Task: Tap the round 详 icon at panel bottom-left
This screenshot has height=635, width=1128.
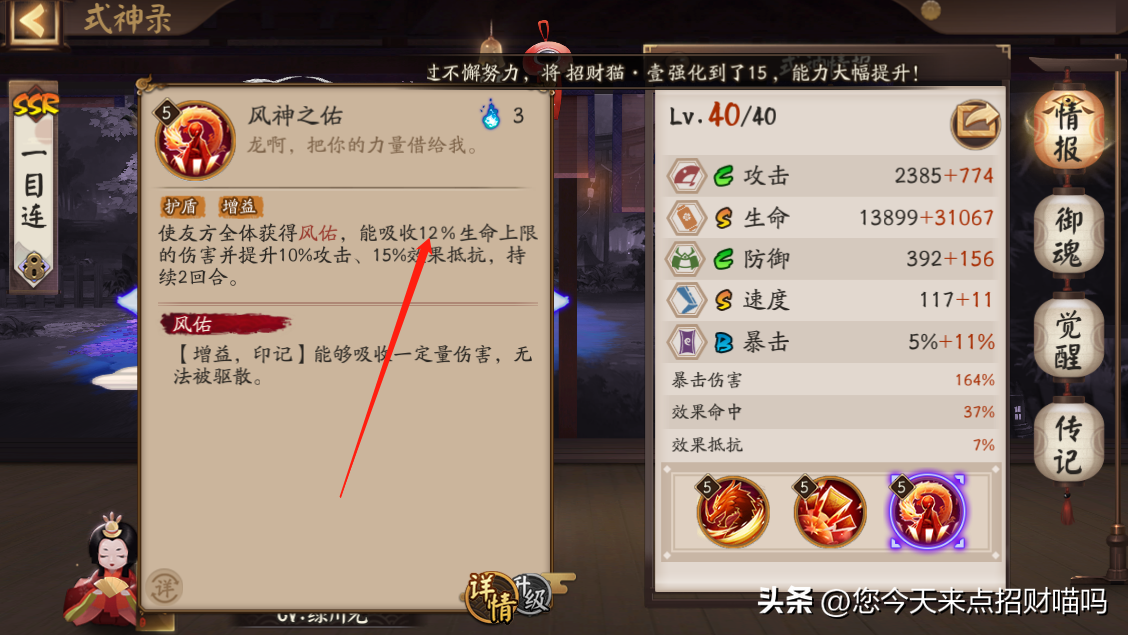Action: [x=164, y=588]
